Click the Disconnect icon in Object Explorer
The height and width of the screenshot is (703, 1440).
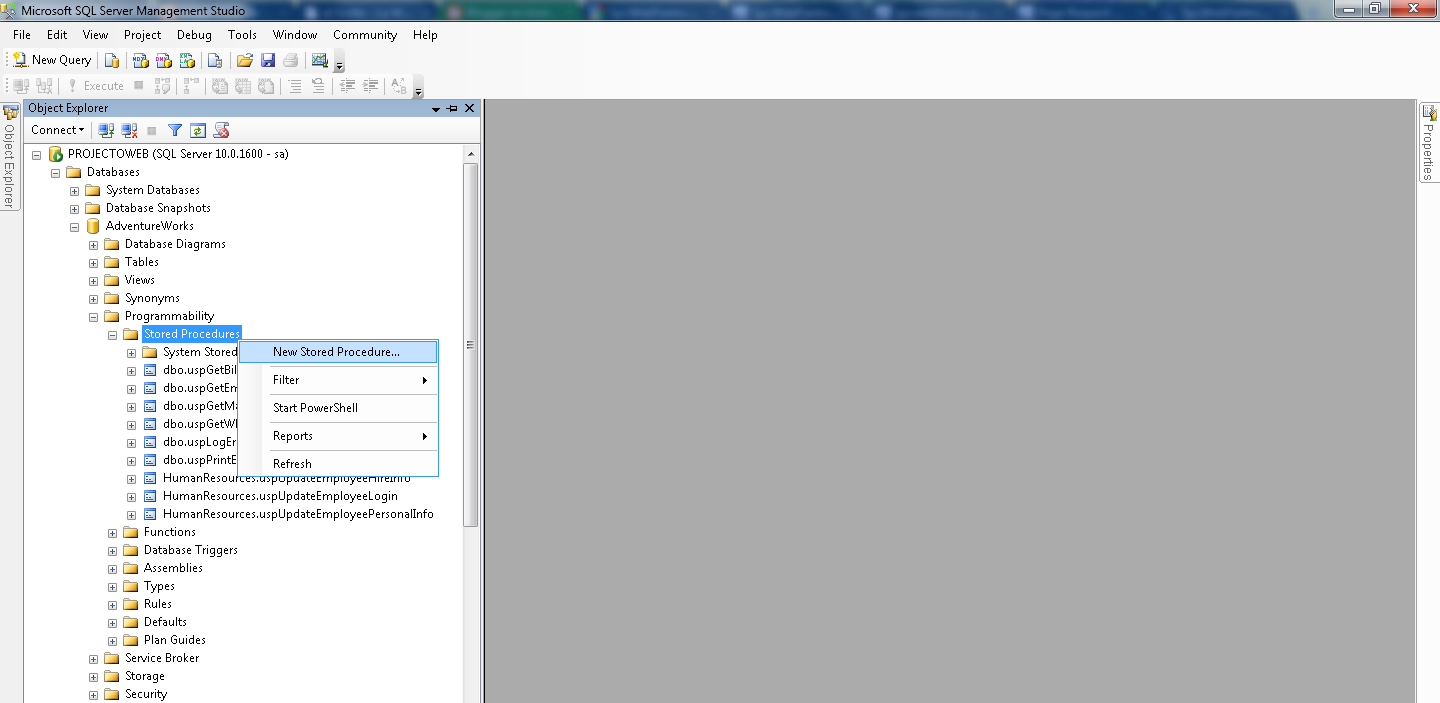pos(129,130)
